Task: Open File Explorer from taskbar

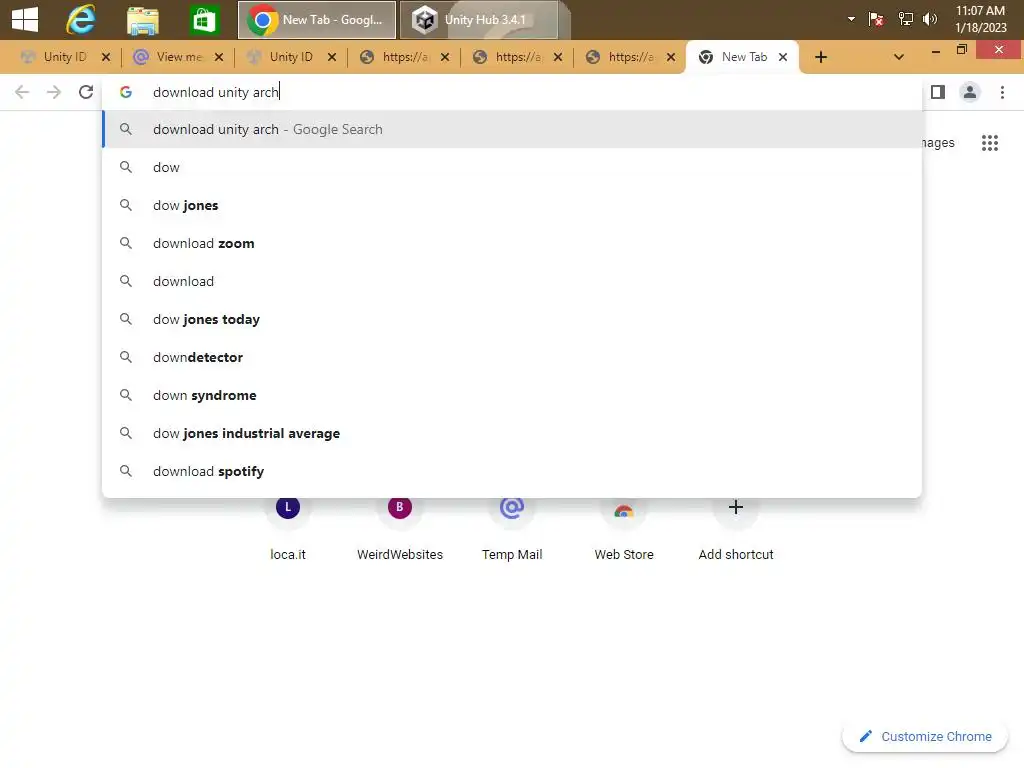Action: click(x=143, y=20)
